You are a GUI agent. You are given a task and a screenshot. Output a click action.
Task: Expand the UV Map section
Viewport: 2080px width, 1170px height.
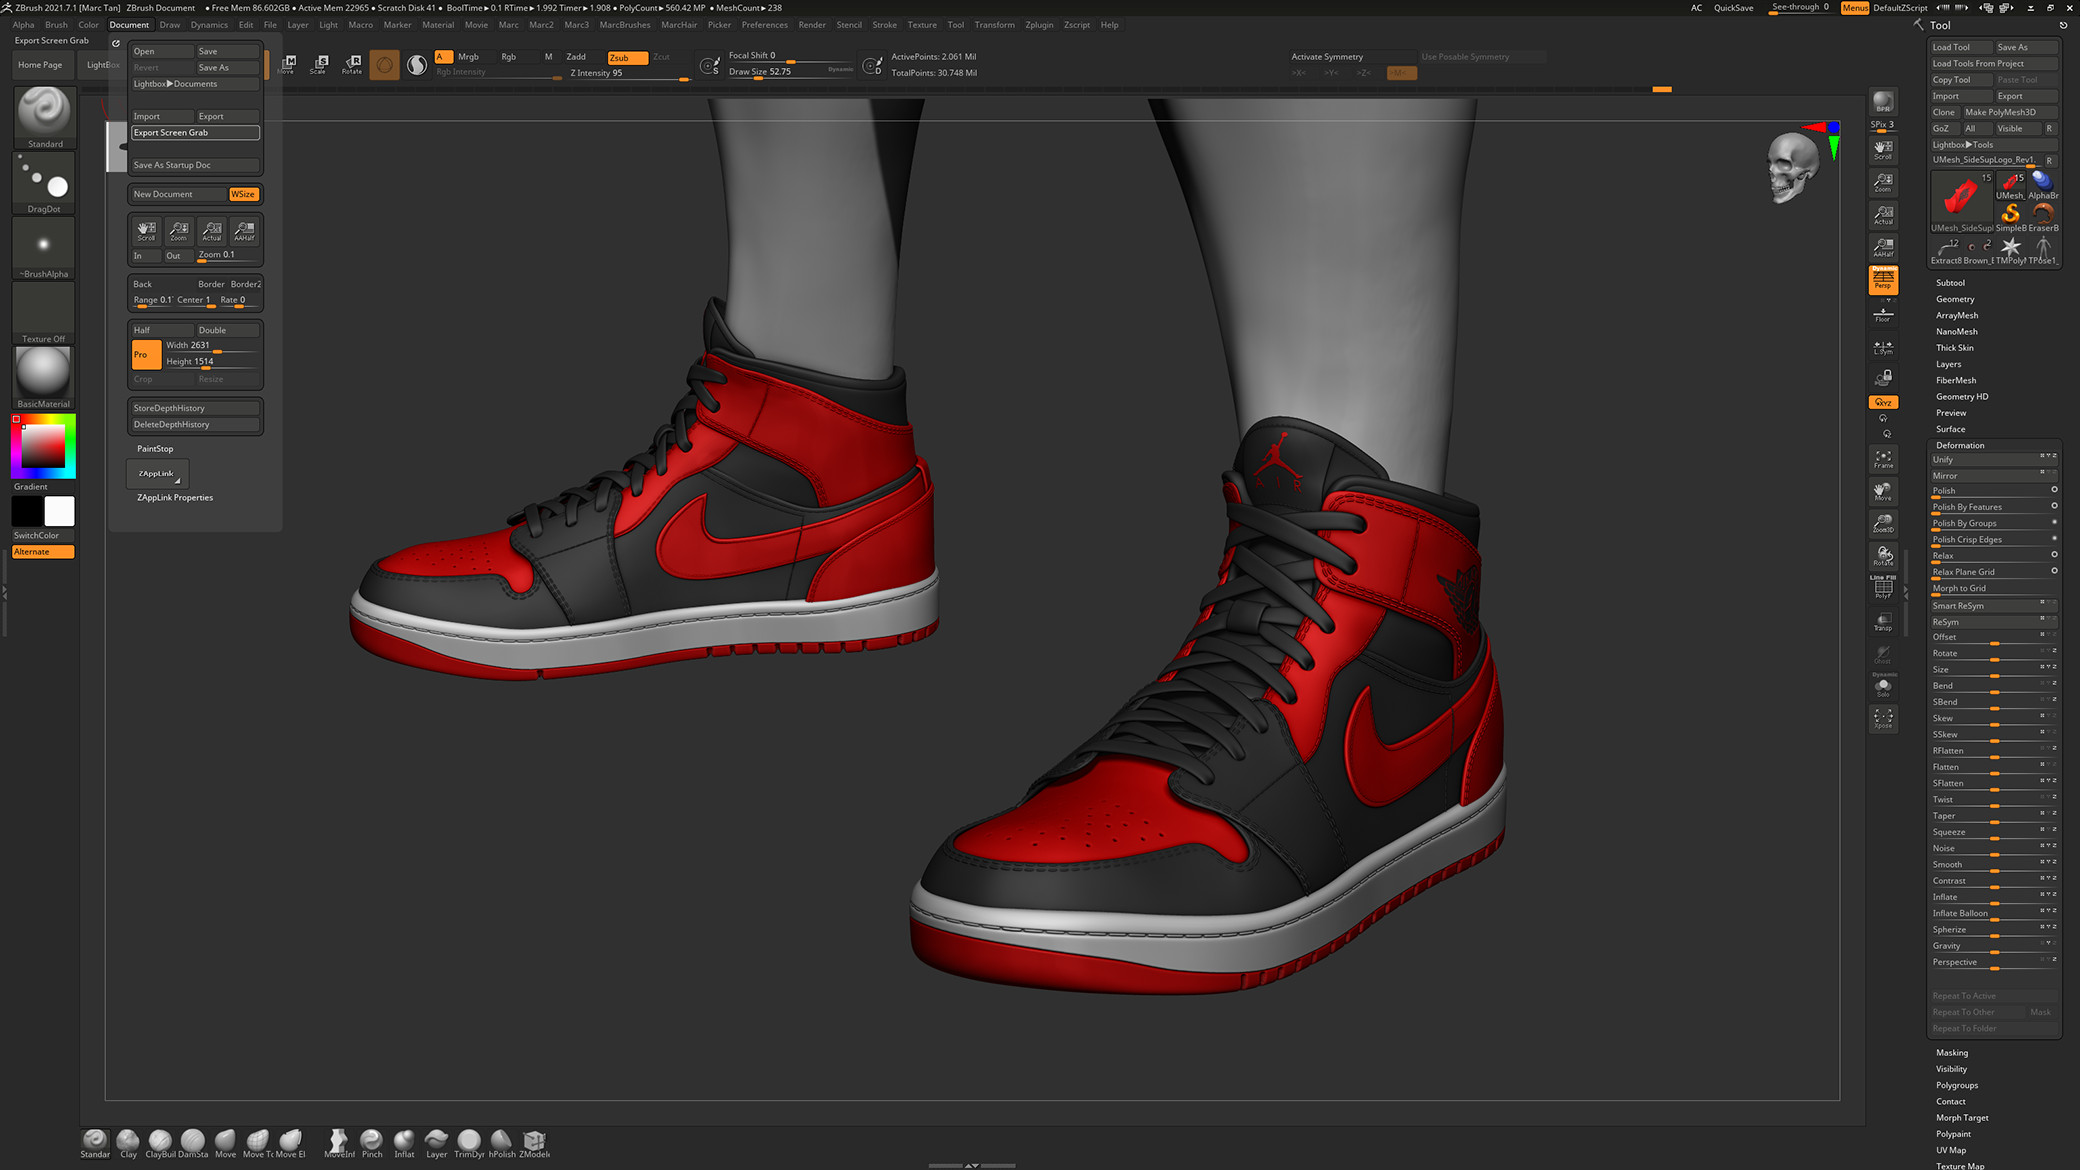1951,1150
